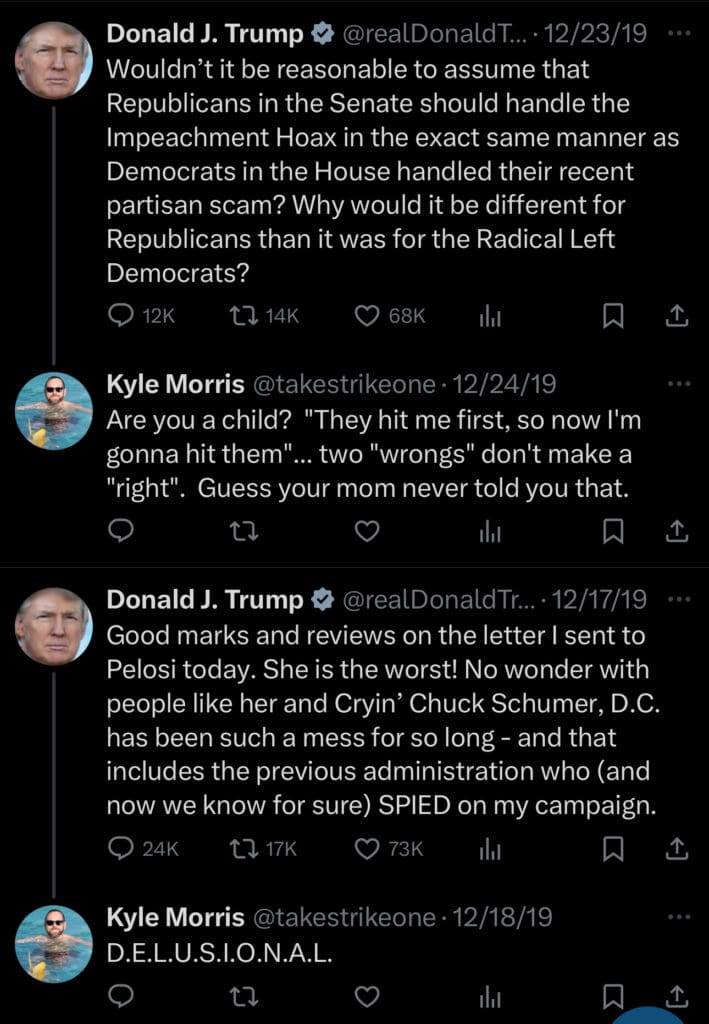Tap Trump's profile picture on the 12/23/19 tweet
Image resolution: width=709 pixels, height=1024 pixels.
54,60
